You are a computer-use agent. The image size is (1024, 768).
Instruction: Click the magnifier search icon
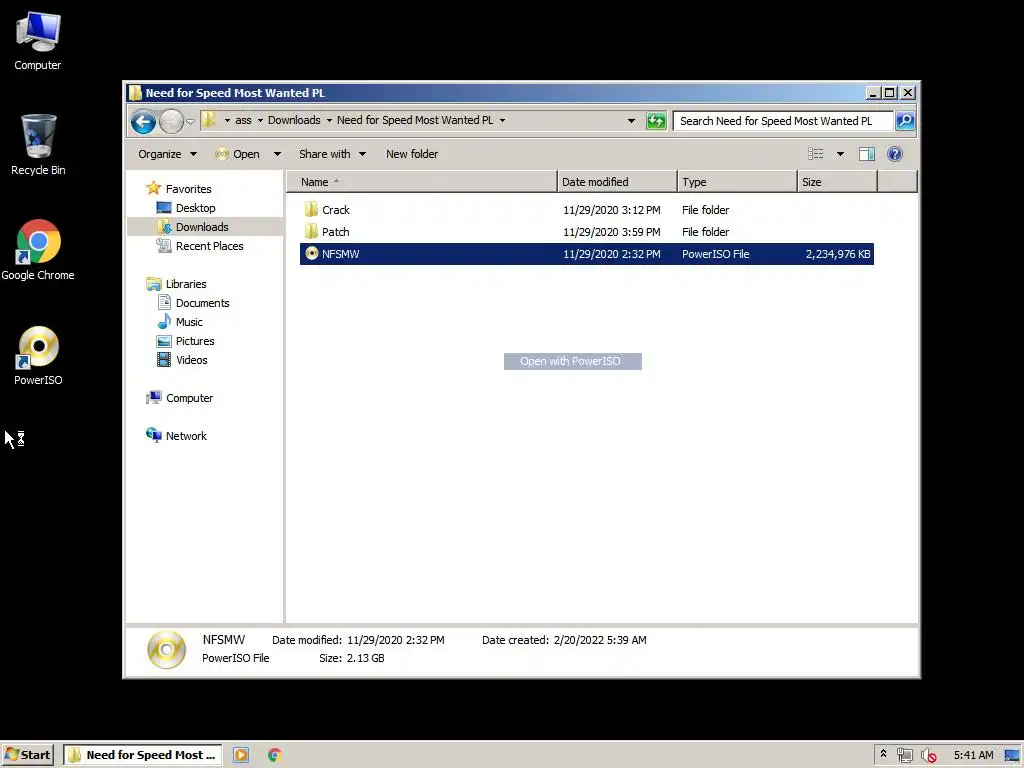tap(904, 121)
